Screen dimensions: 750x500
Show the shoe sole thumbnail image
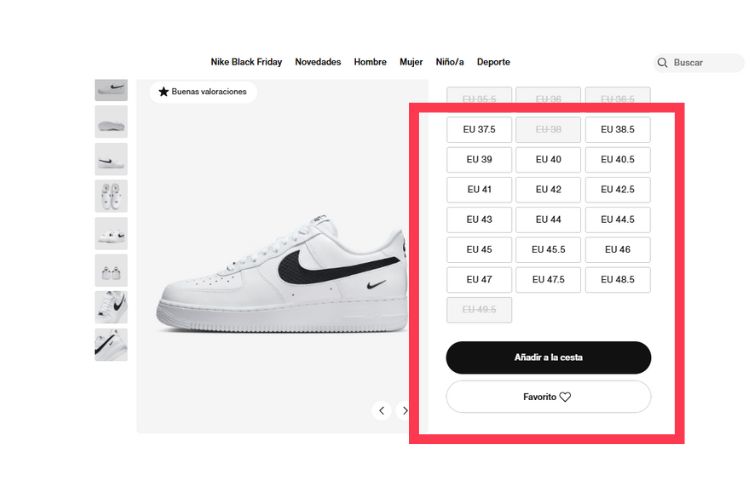click(x=111, y=122)
